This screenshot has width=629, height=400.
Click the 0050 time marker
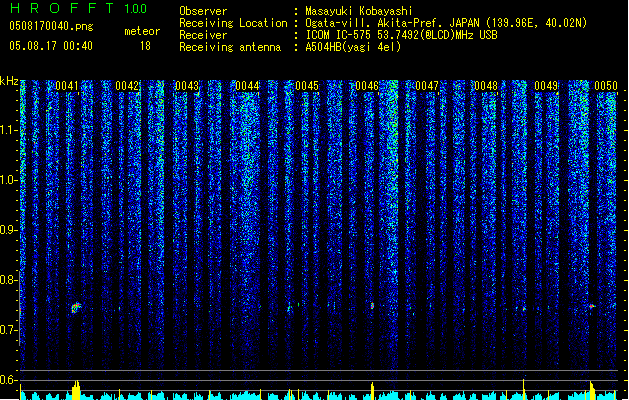click(606, 86)
